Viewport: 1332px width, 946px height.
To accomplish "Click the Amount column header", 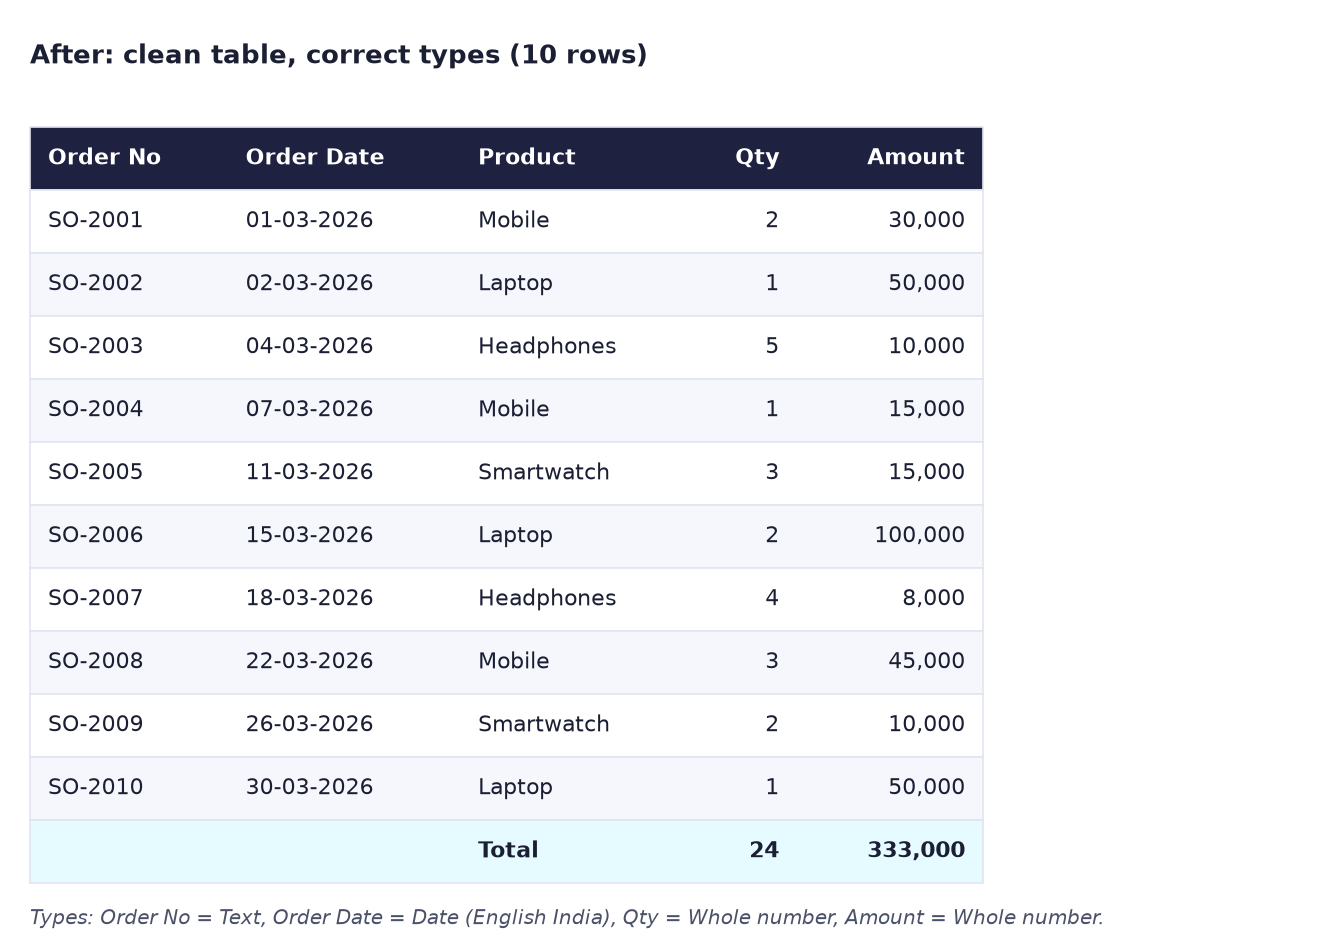I will 916,158.
